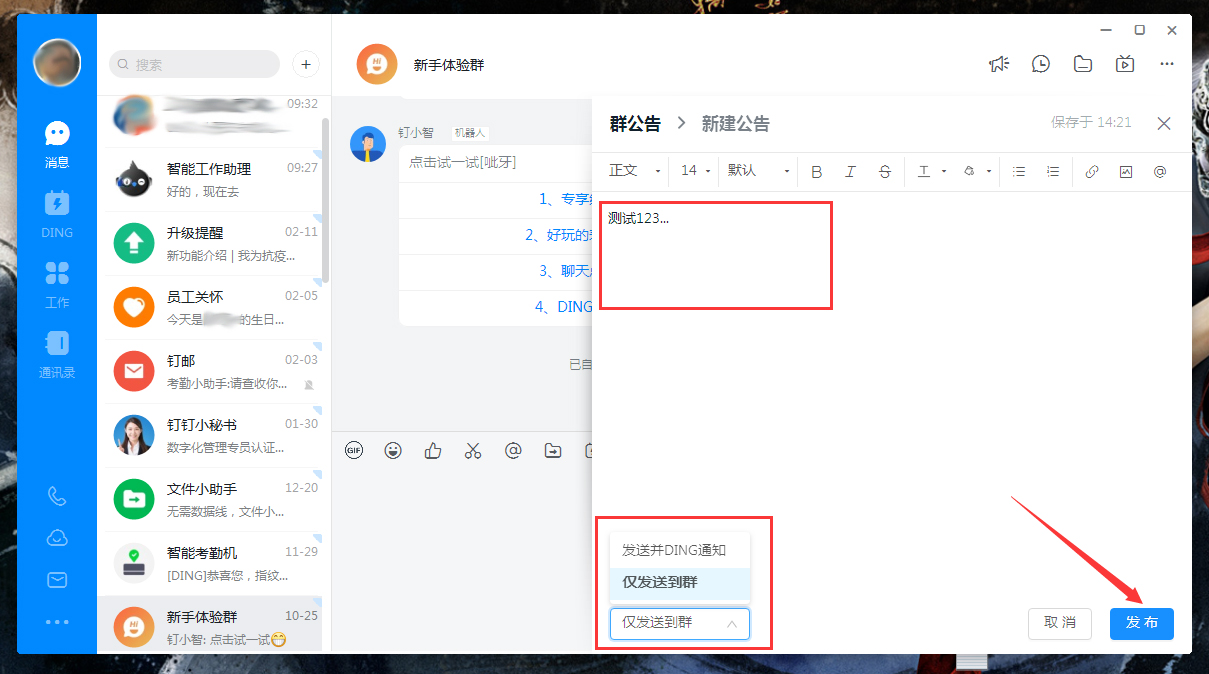Collapse the 仅发送到群 dropdown

[x=680, y=623]
